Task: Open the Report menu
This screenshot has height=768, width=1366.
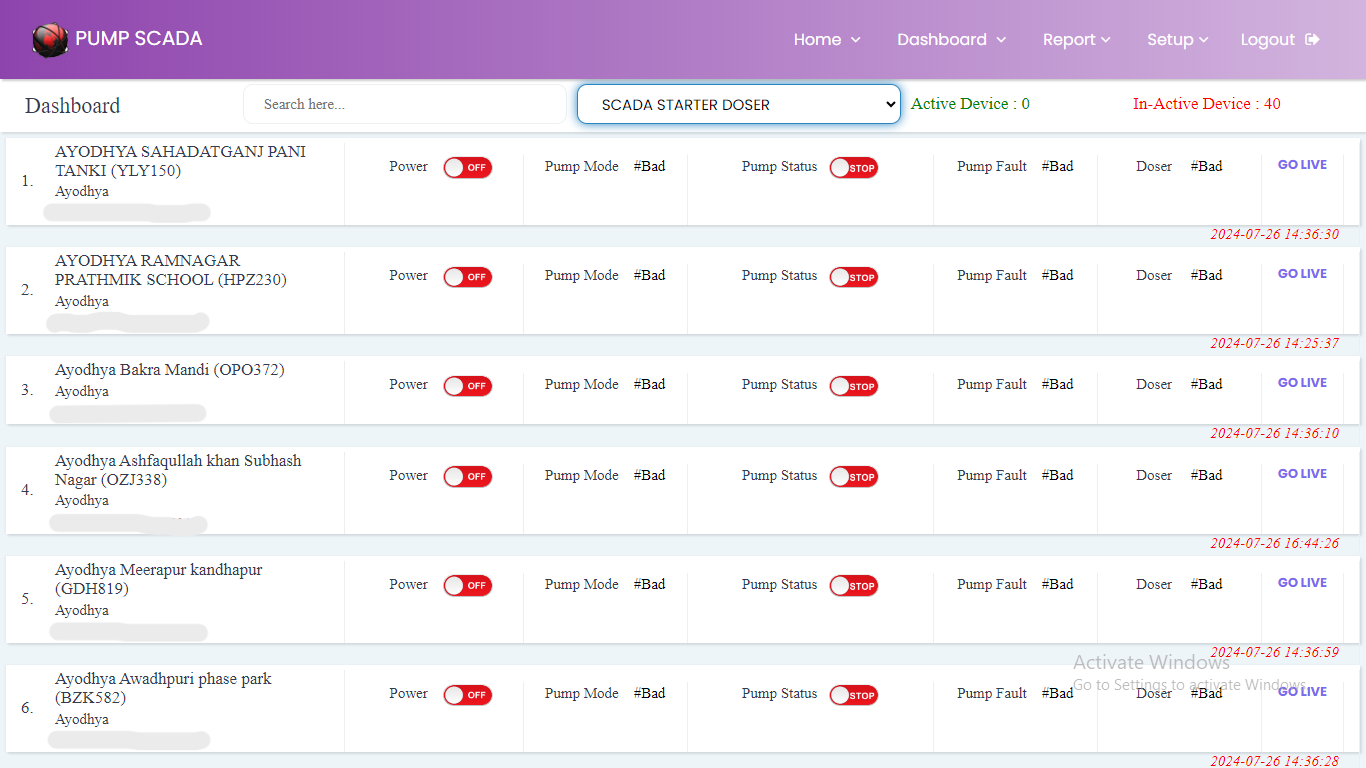Action: tap(1076, 40)
